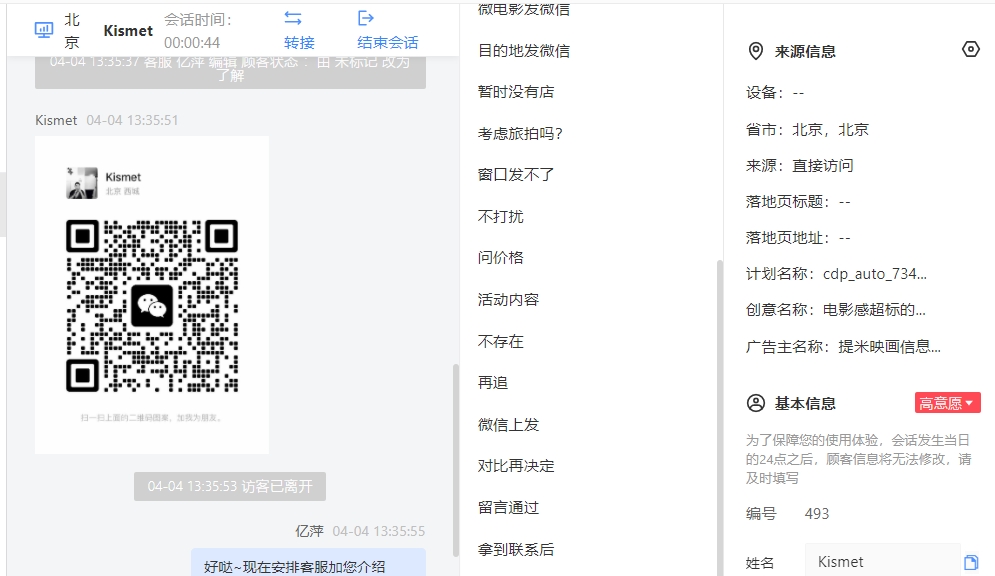Select quick reply 窗口发不了
The height and width of the screenshot is (576, 995).
coord(516,174)
